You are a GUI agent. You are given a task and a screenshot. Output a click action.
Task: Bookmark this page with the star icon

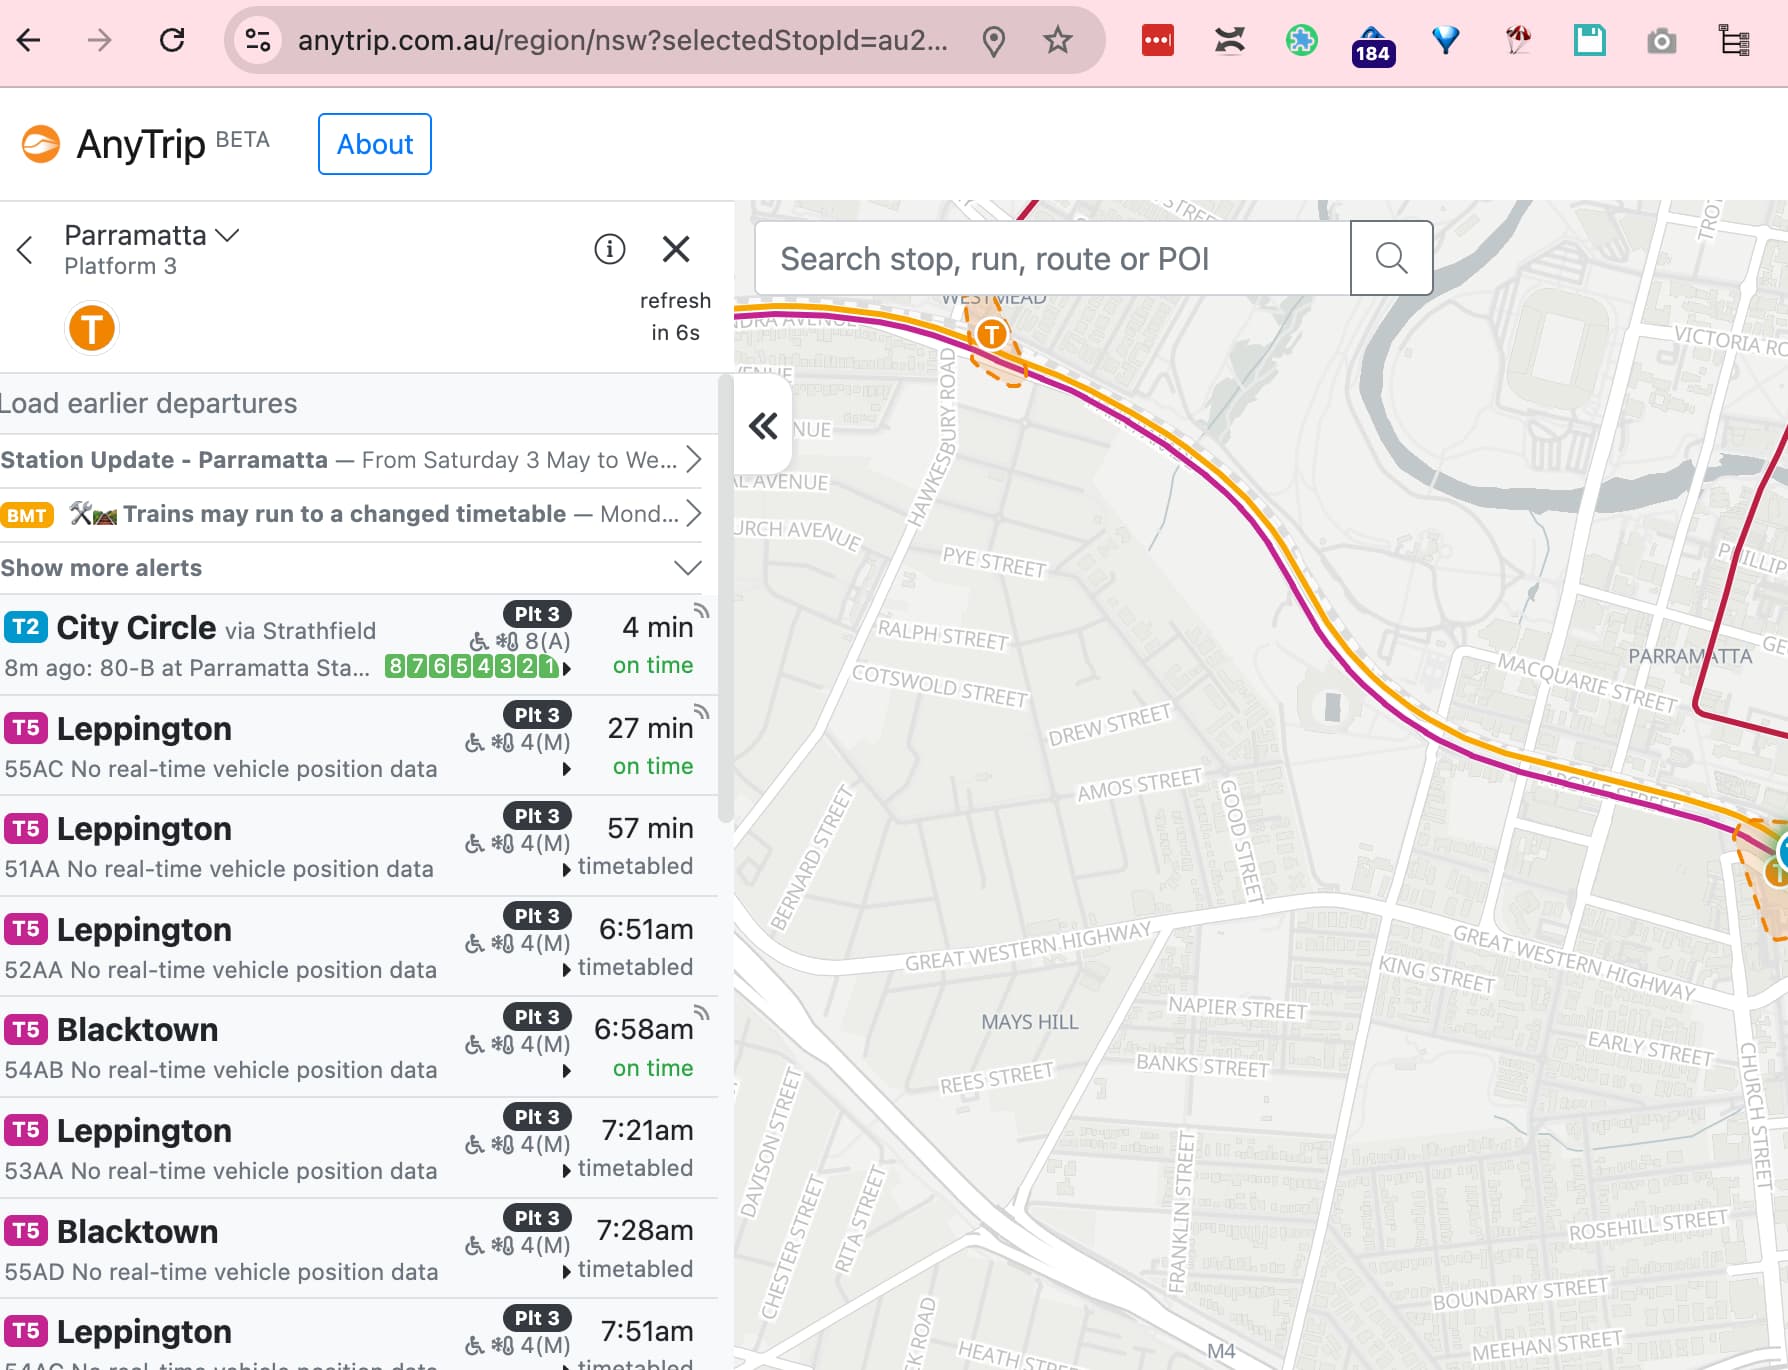(1057, 40)
